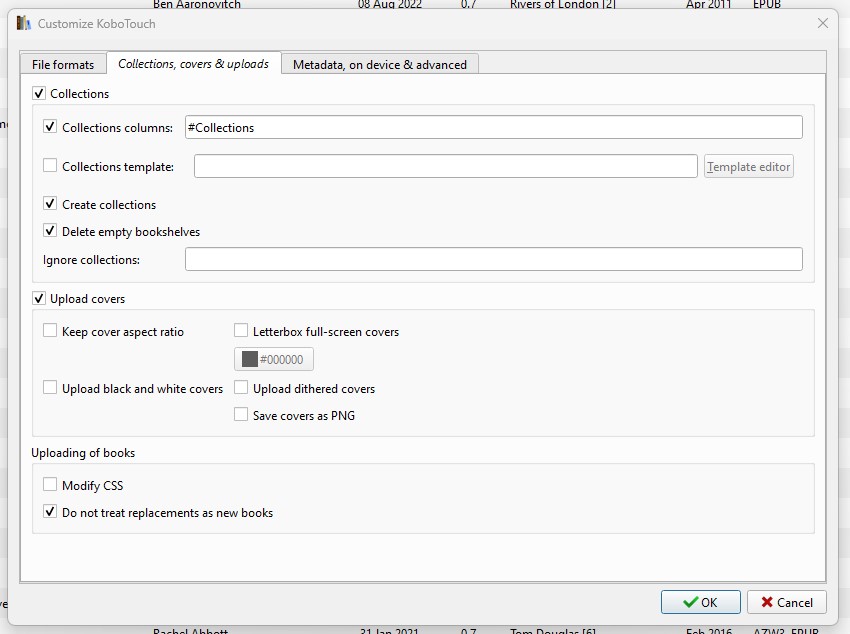This screenshot has height=634, width=850.
Task: Click the Ignore collections input field
Action: pos(493,260)
